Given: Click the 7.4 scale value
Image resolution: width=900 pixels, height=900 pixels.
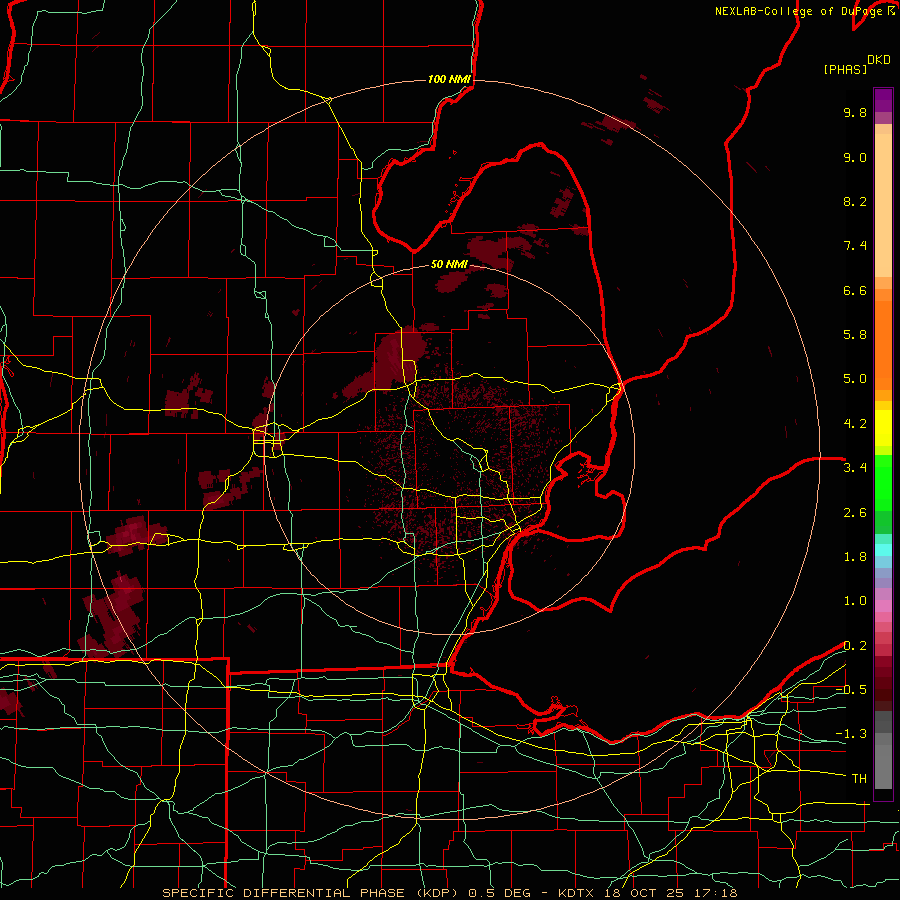Looking at the screenshot, I should tap(855, 246).
